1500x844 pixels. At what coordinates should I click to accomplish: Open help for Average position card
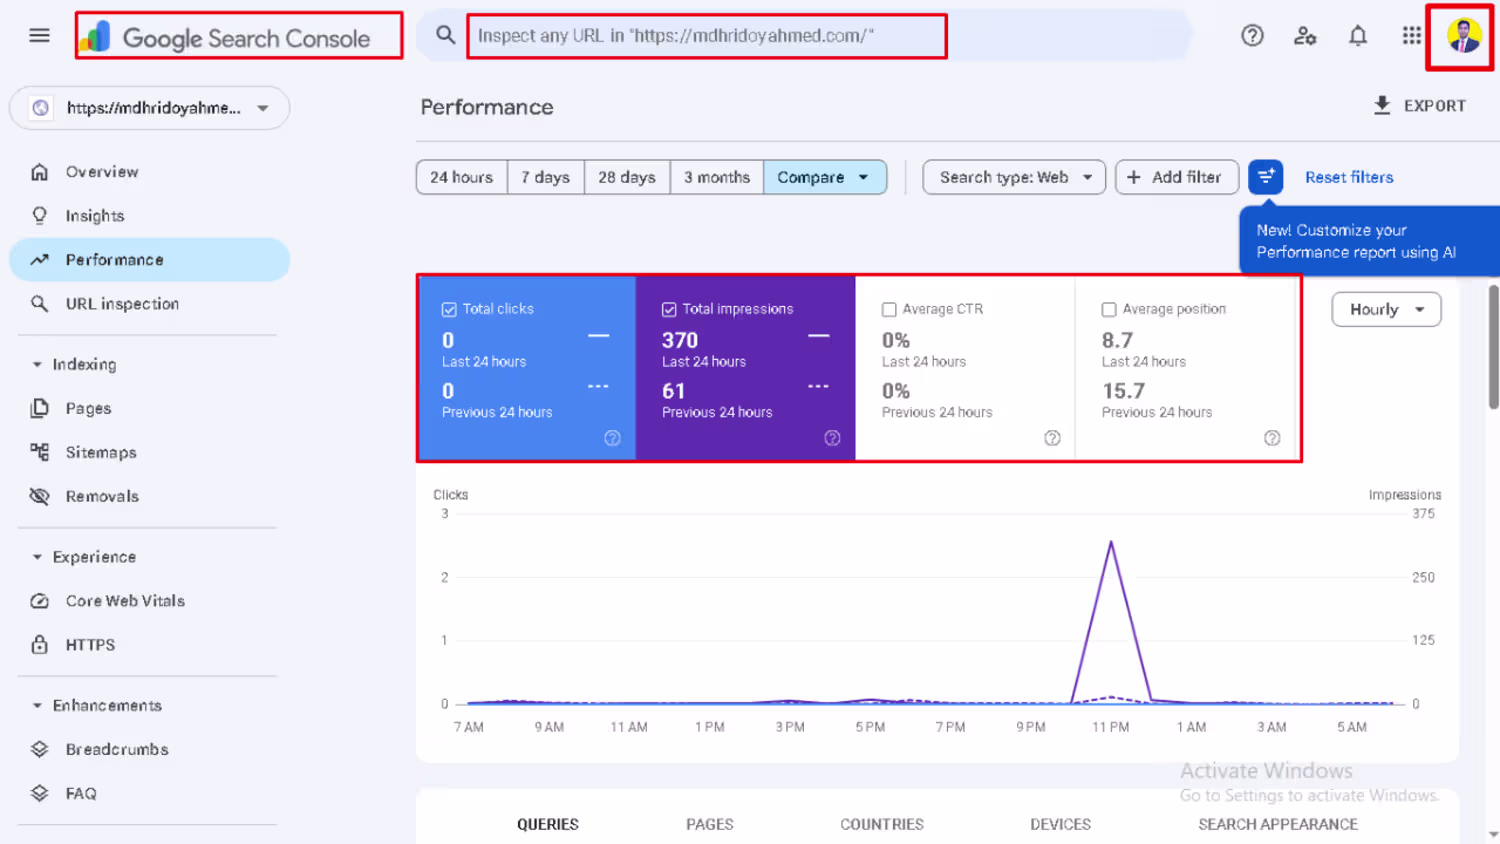[1272, 438]
